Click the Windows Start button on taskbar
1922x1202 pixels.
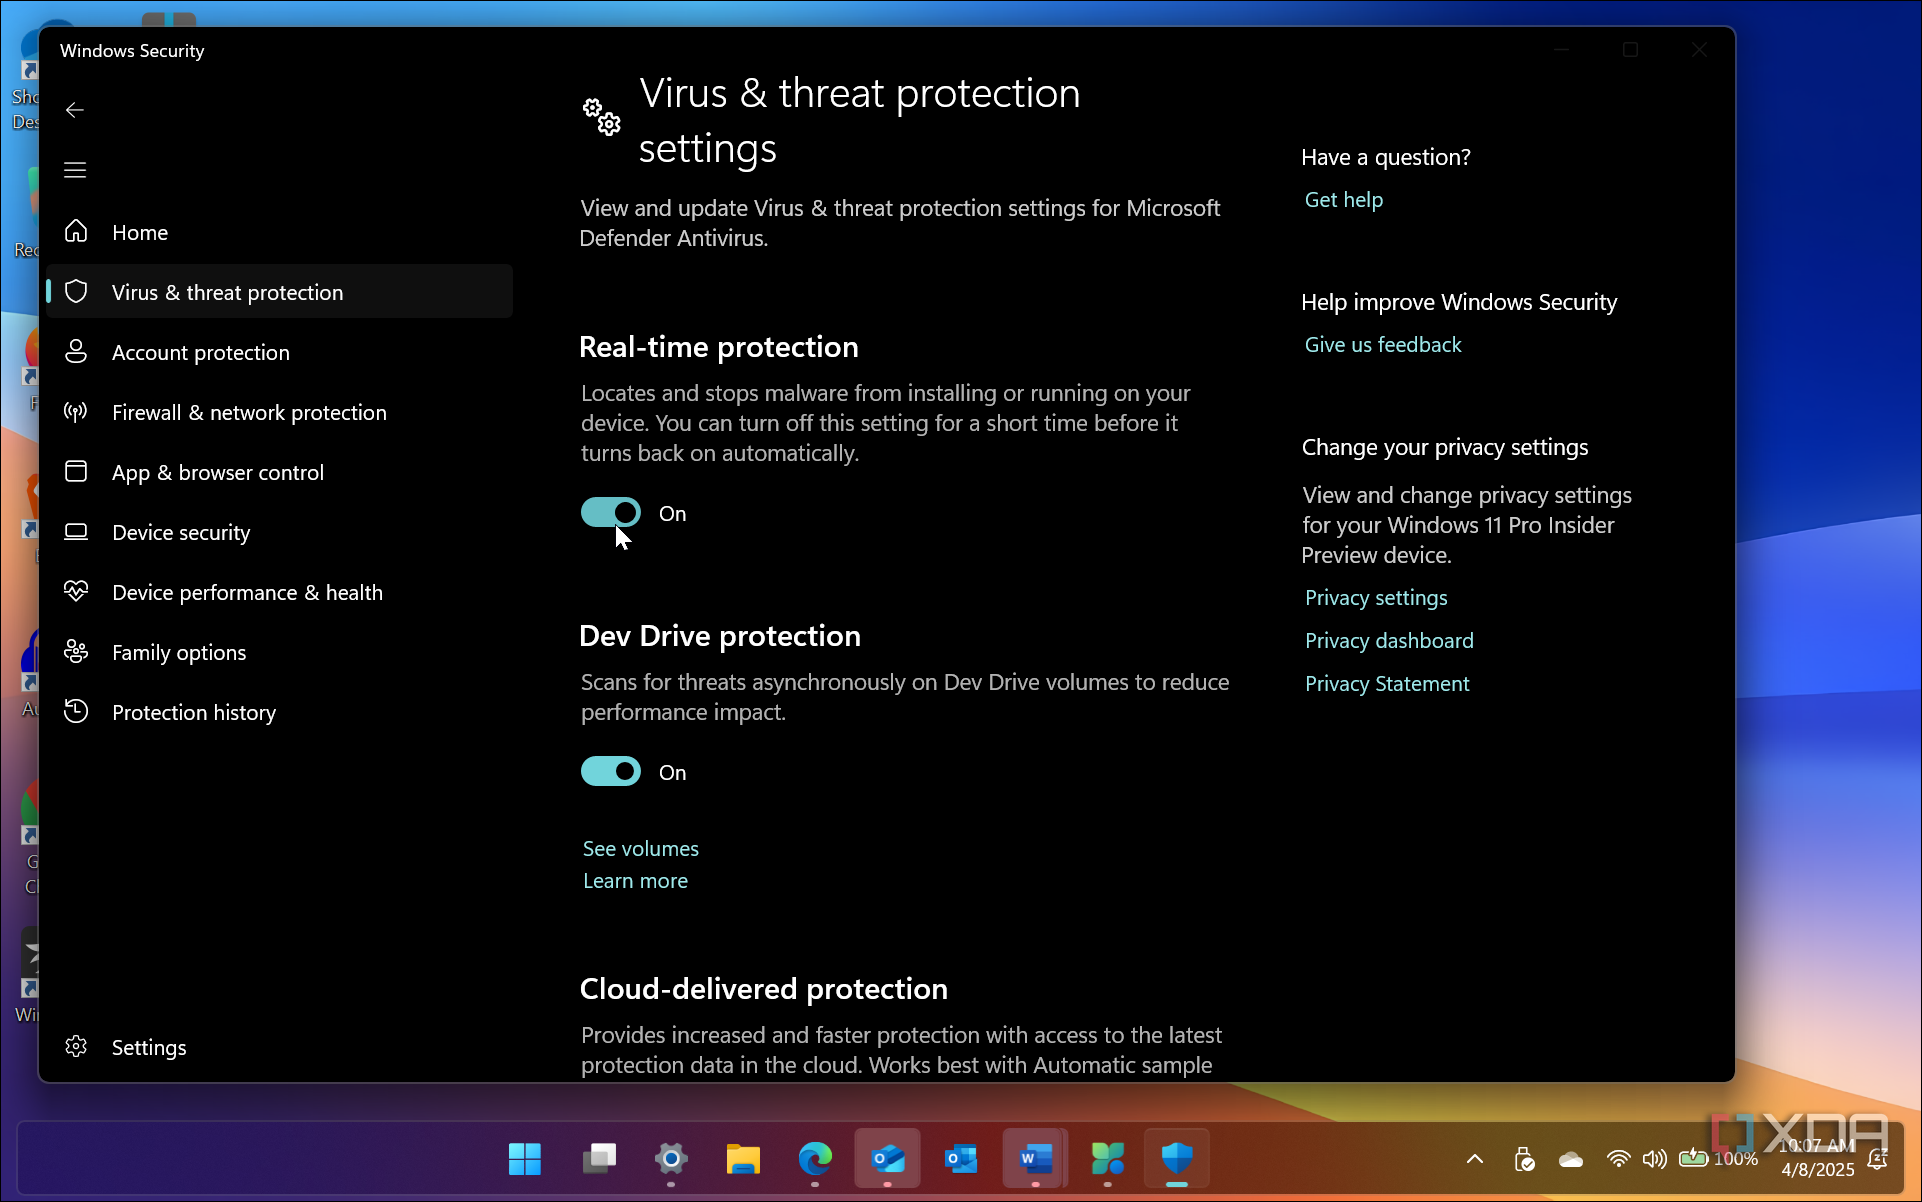click(525, 1159)
